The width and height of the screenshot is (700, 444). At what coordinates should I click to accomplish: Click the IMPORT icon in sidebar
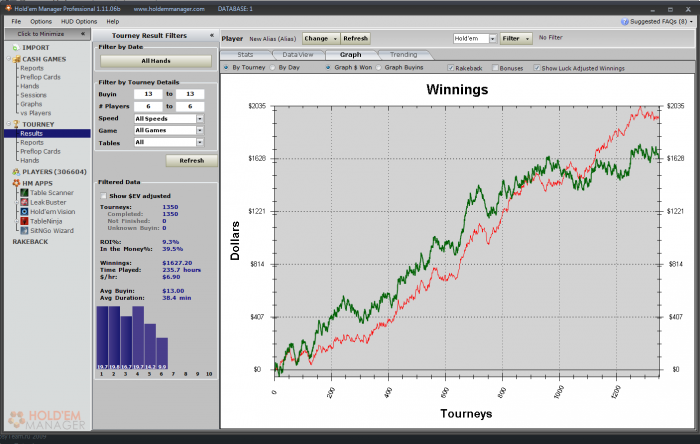[16, 47]
